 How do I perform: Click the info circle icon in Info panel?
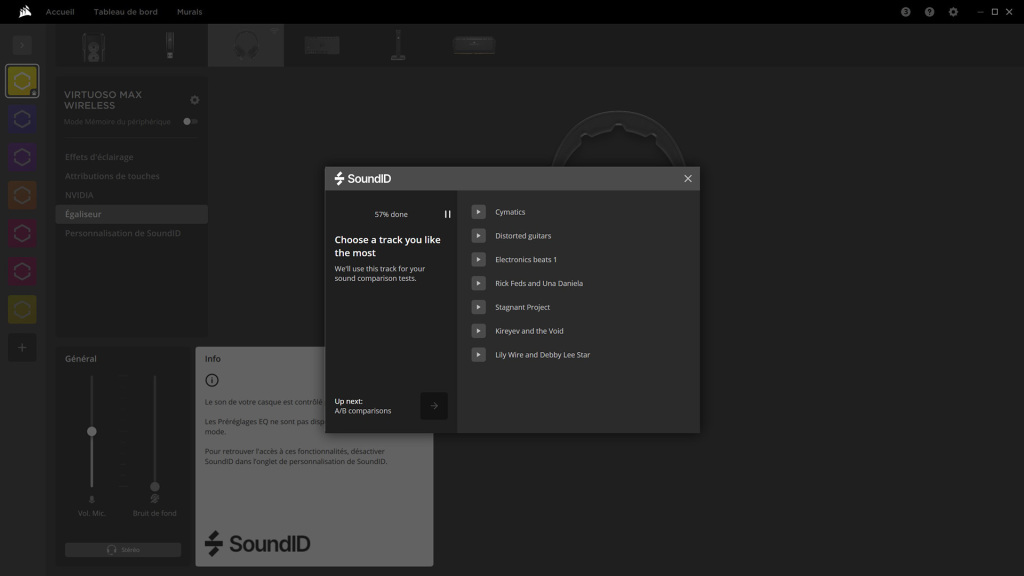click(212, 380)
